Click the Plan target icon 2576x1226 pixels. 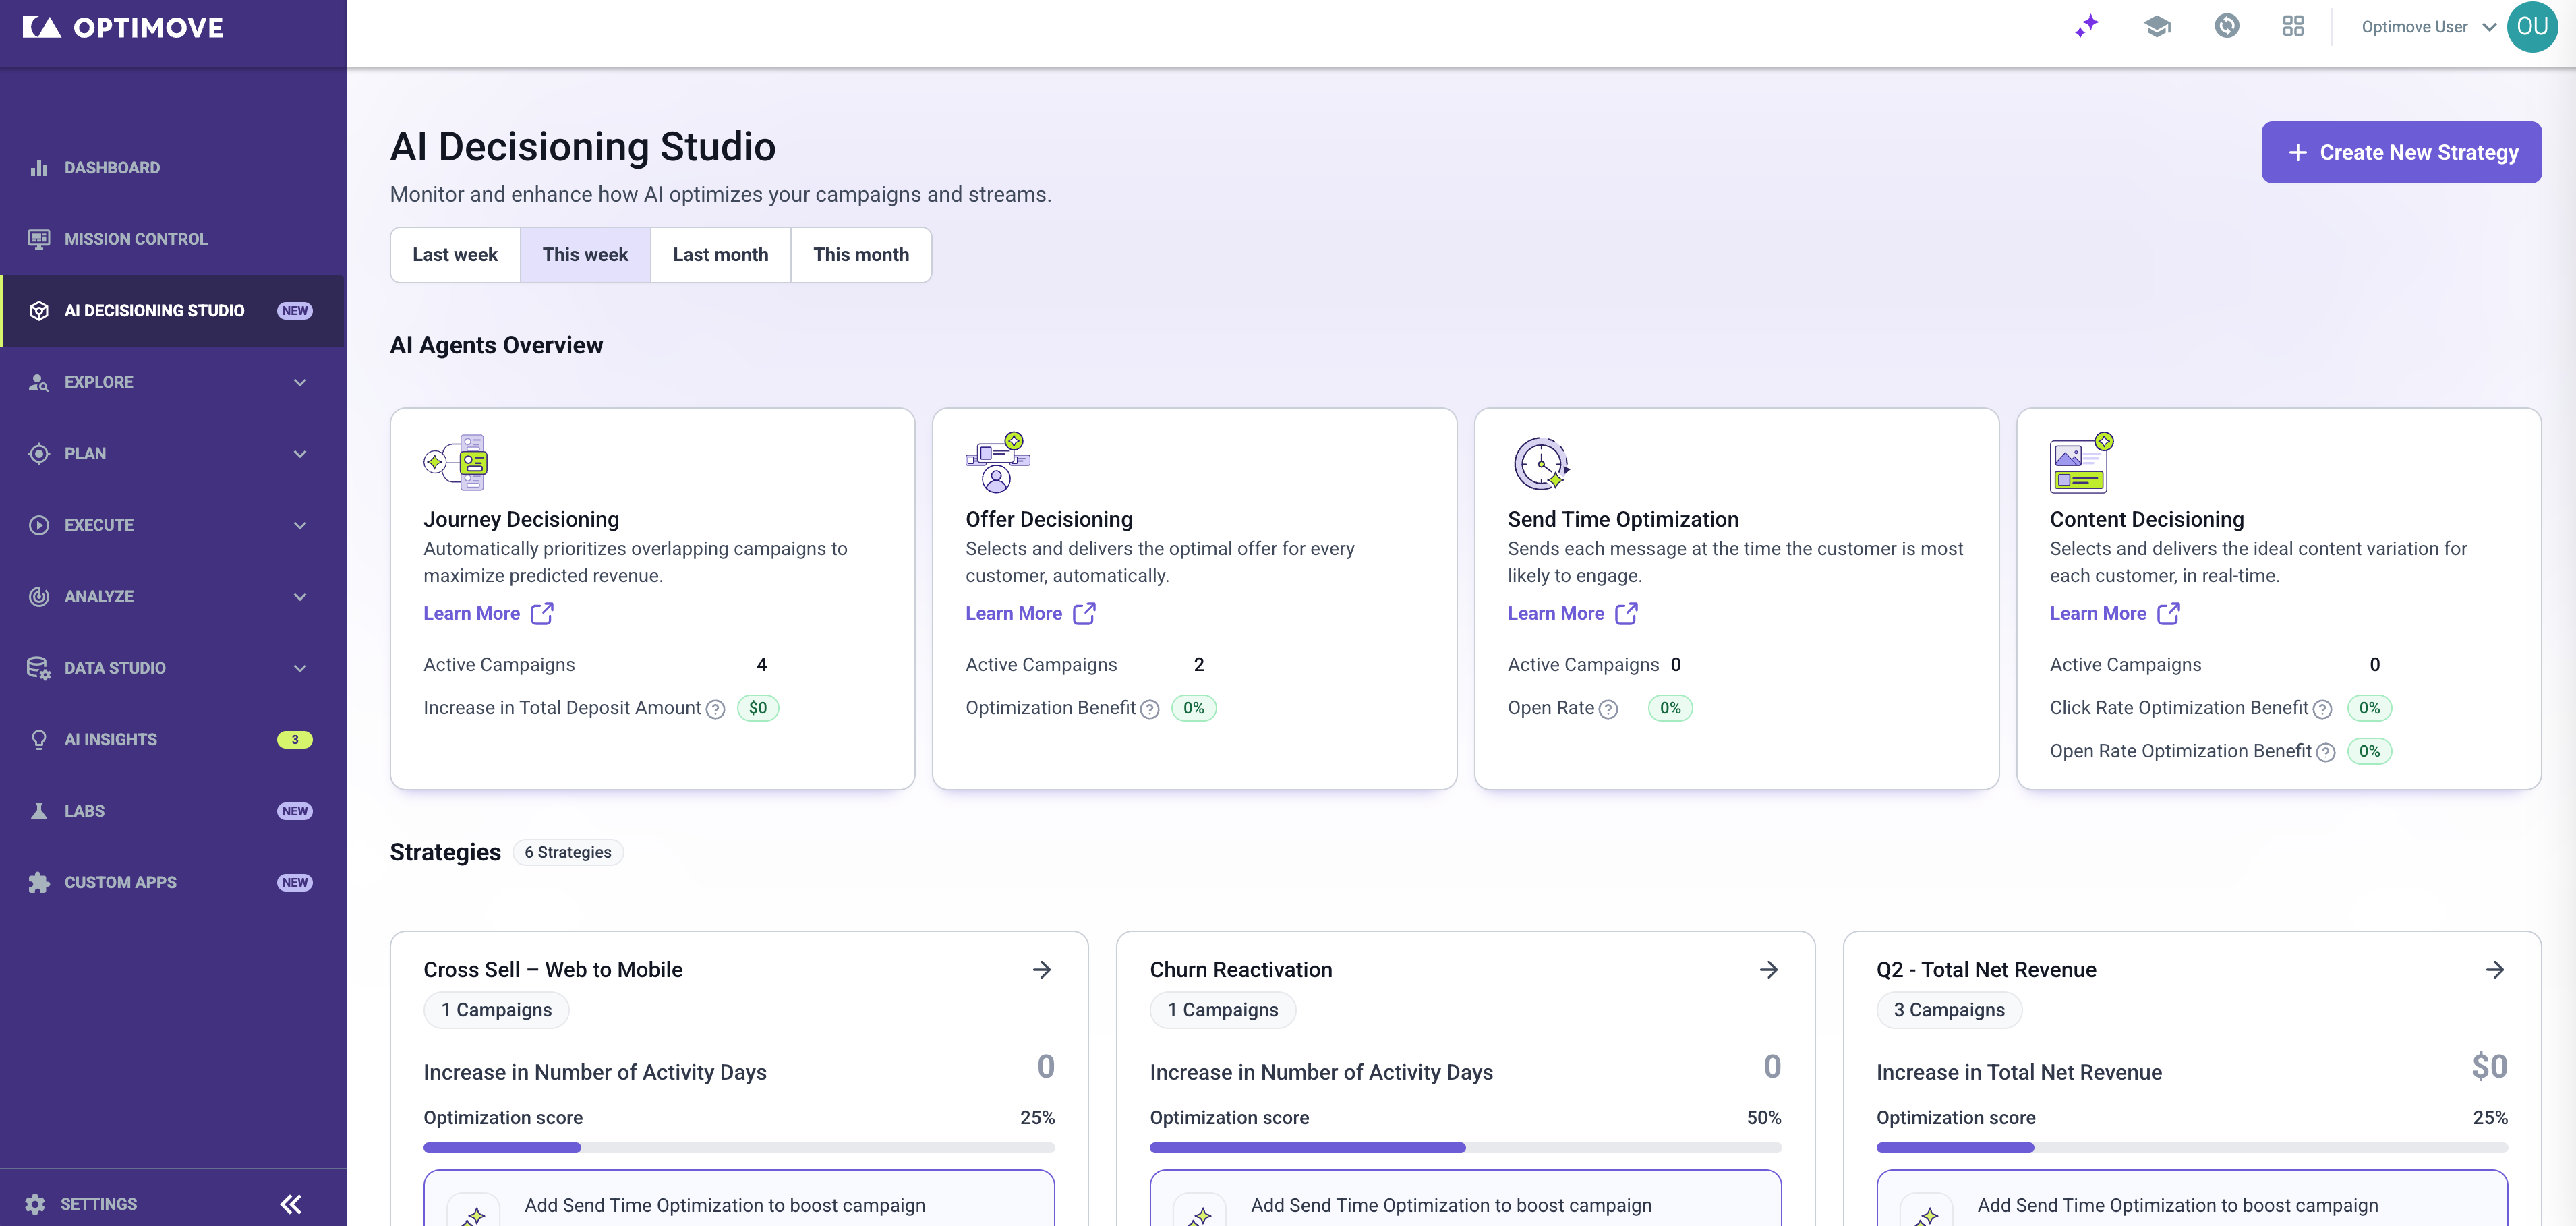[x=39, y=454]
